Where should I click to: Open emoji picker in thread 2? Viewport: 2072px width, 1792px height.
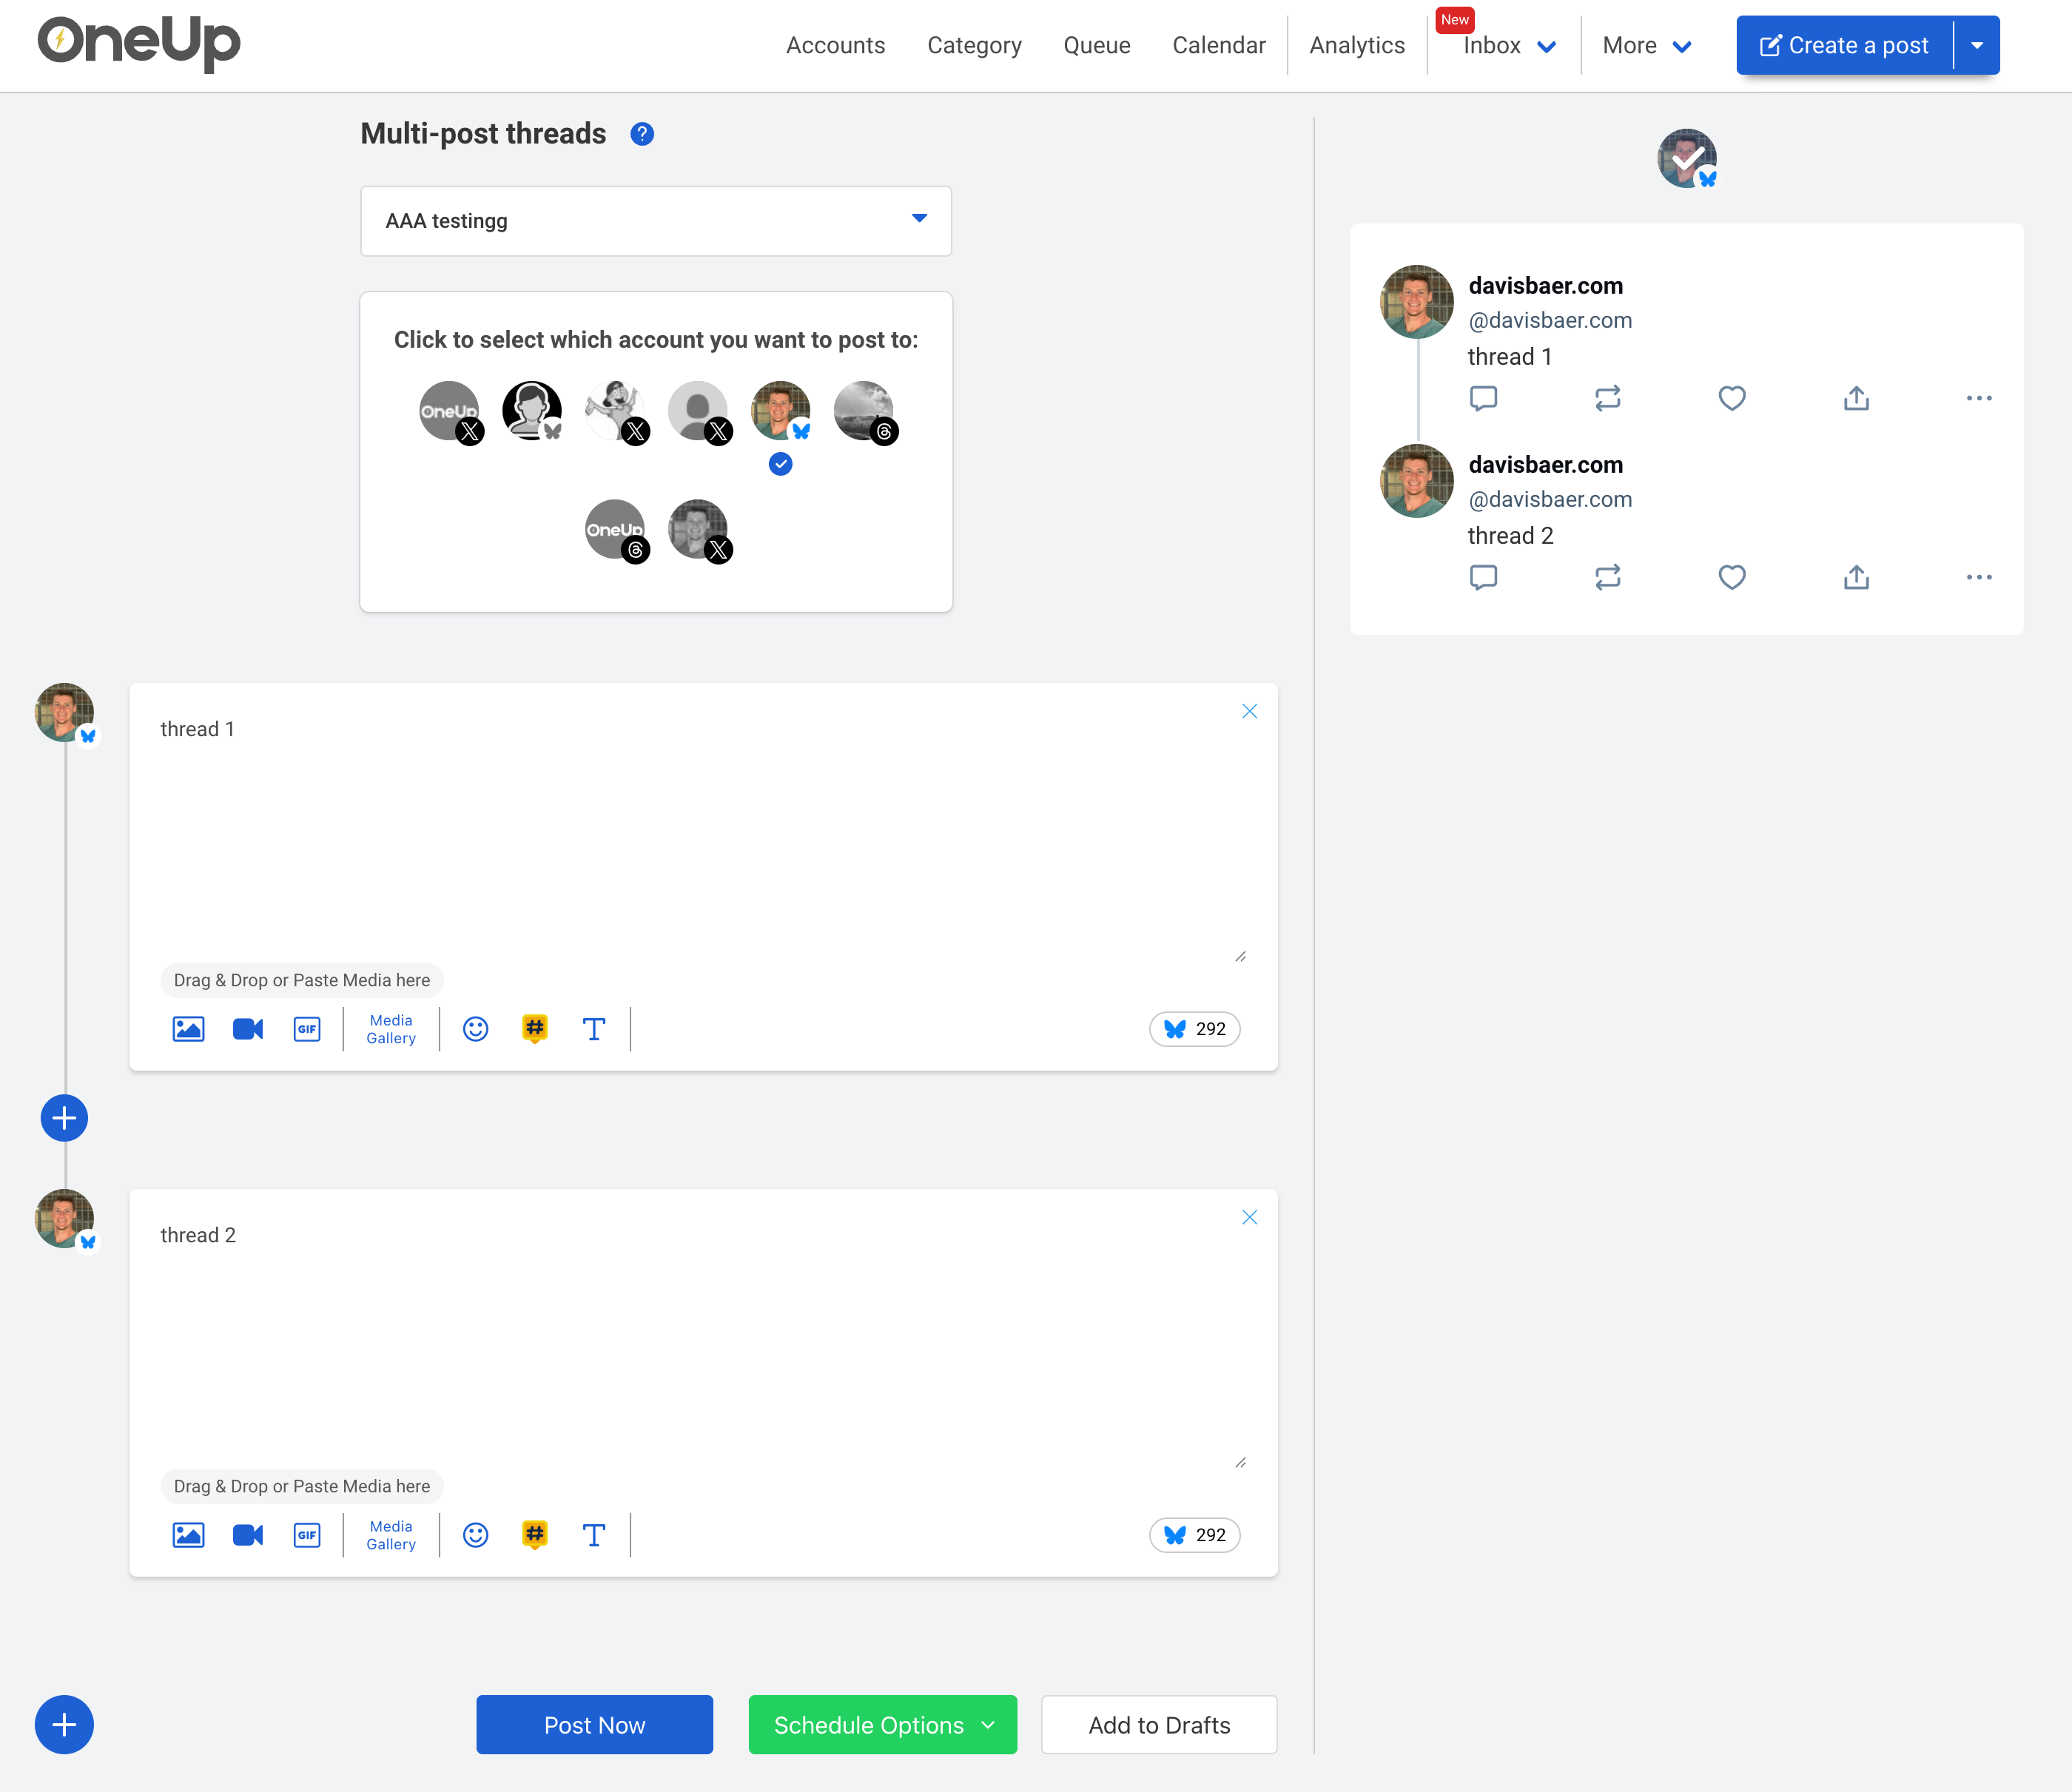point(476,1535)
